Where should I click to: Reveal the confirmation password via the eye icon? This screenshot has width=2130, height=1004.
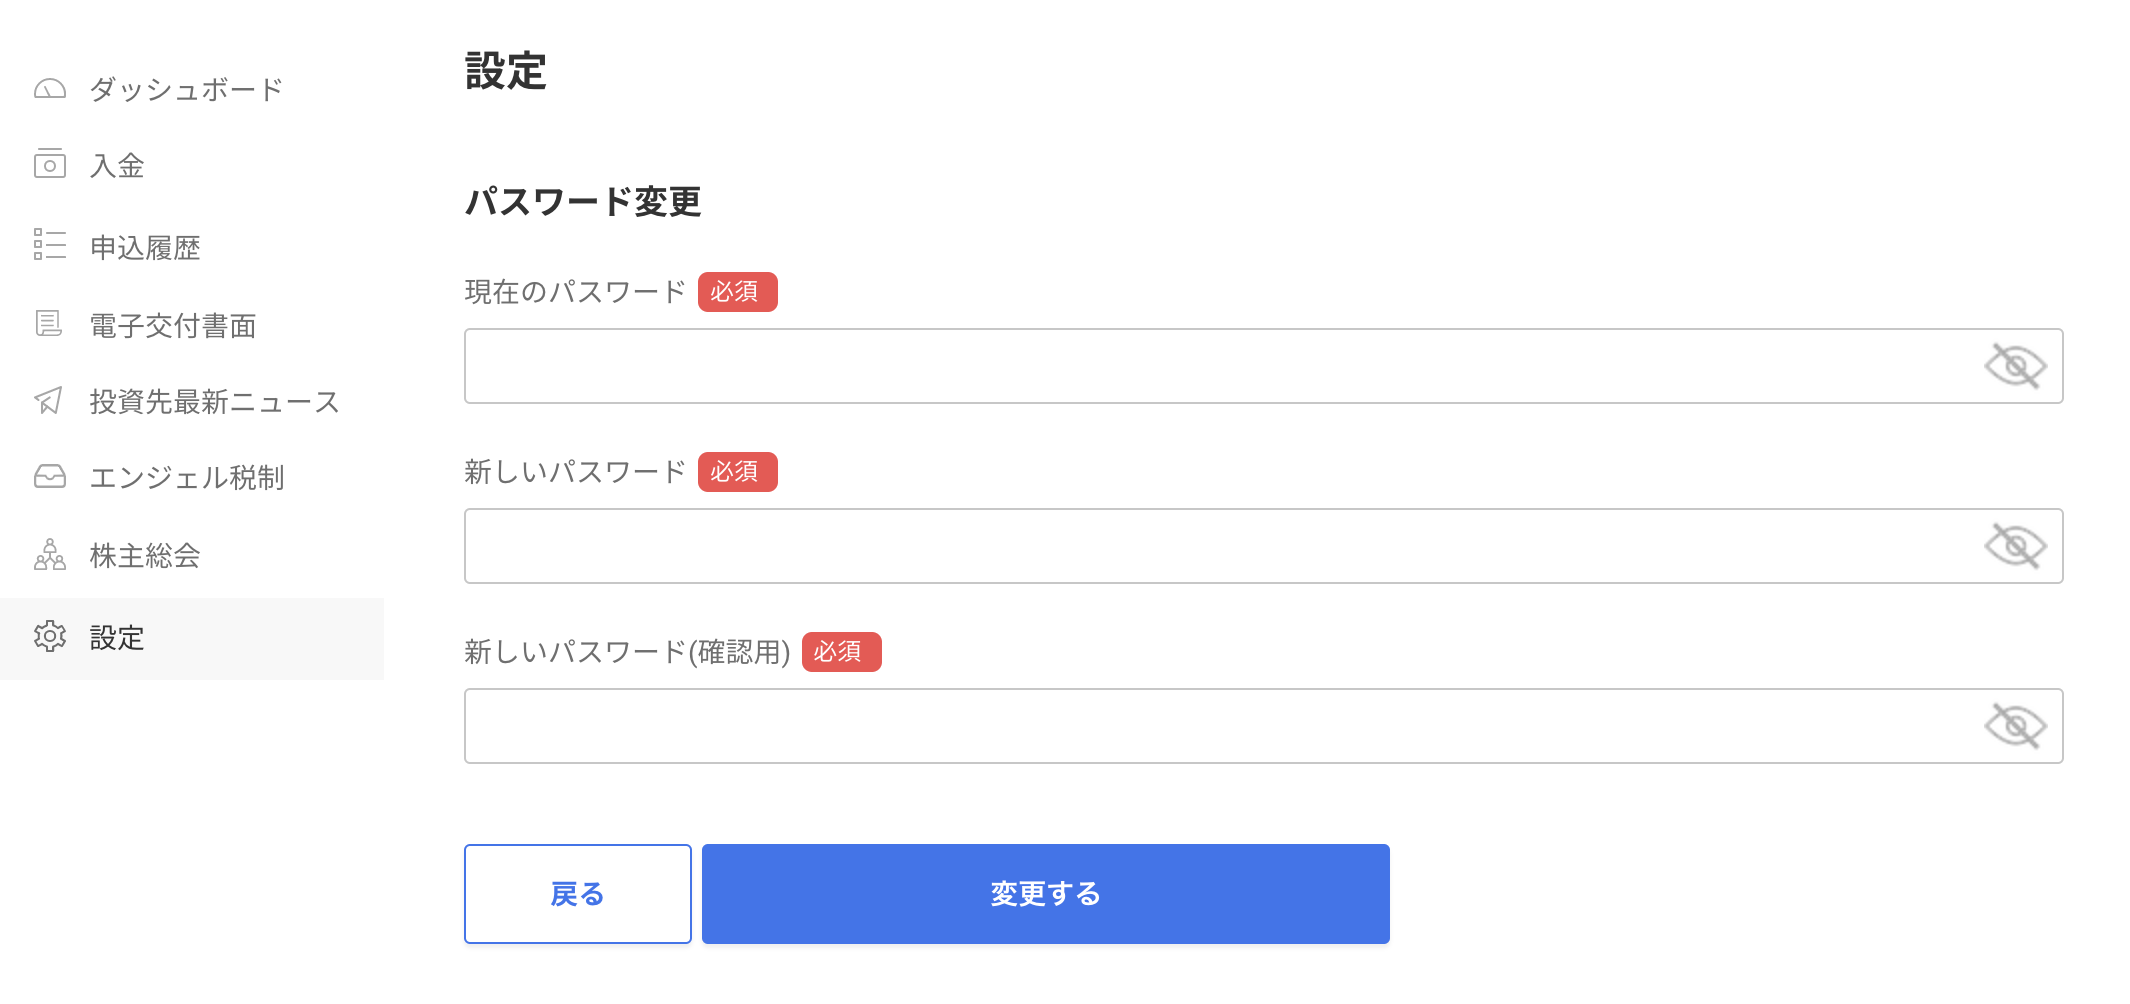(2015, 726)
